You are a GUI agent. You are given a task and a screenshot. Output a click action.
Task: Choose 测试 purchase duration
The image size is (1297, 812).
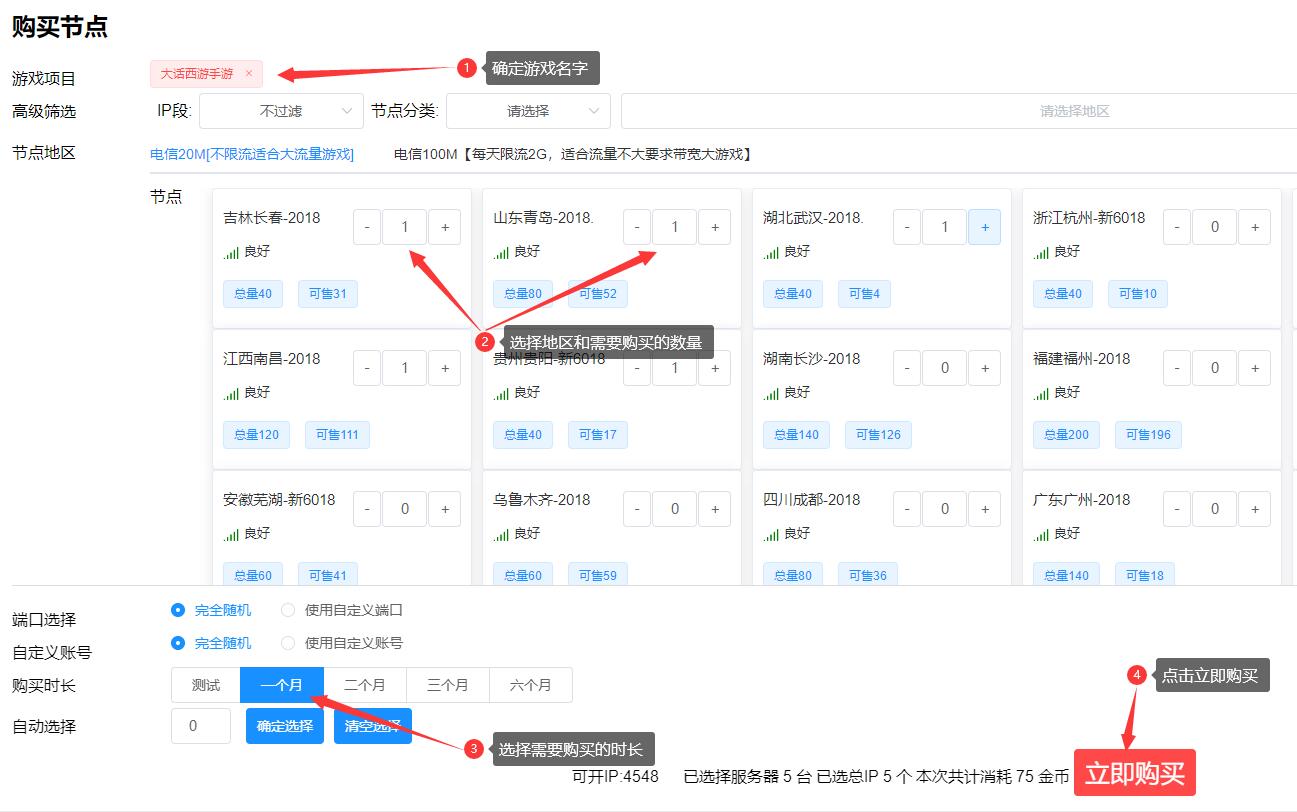tap(206, 685)
